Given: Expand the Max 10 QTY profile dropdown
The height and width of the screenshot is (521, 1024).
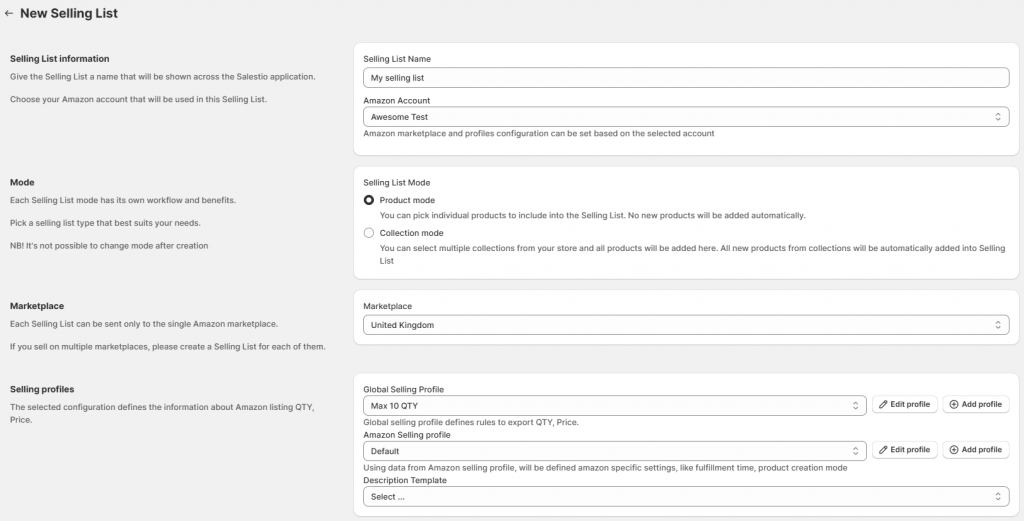Looking at the screenshot, I should point(615,405).
